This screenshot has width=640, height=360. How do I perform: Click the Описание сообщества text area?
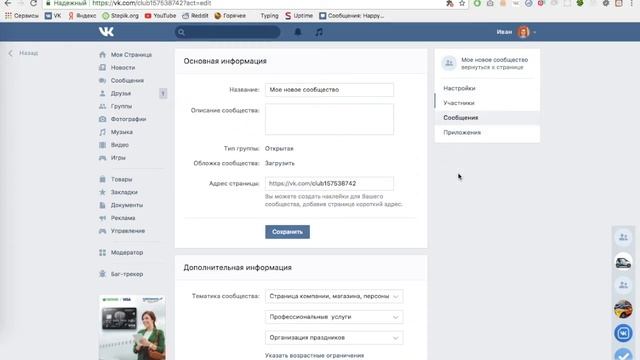coord(329,119)
